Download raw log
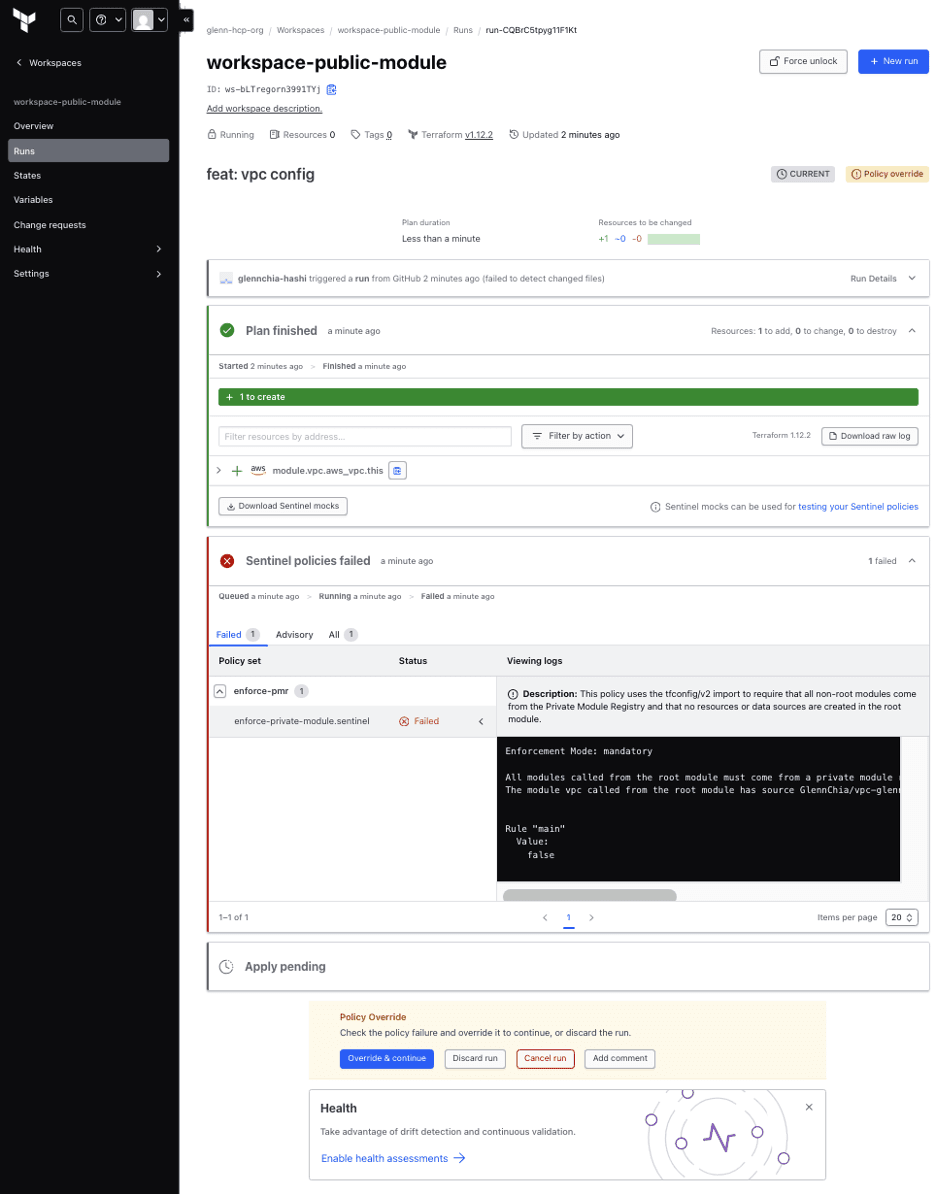Screen dimensions: 936x1194 [x=869, y=436]
